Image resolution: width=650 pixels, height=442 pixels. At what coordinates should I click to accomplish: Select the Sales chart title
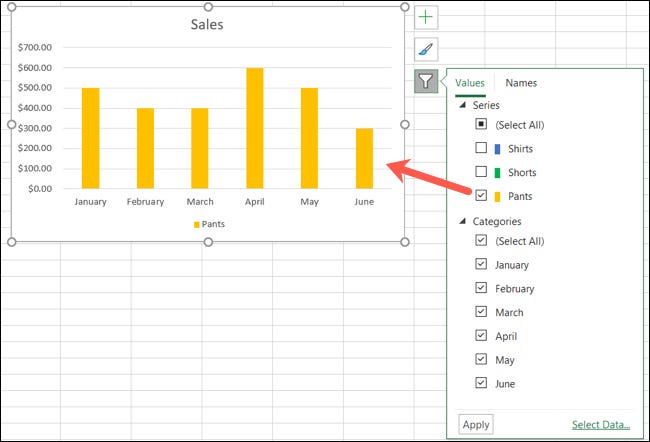[207, 24]
